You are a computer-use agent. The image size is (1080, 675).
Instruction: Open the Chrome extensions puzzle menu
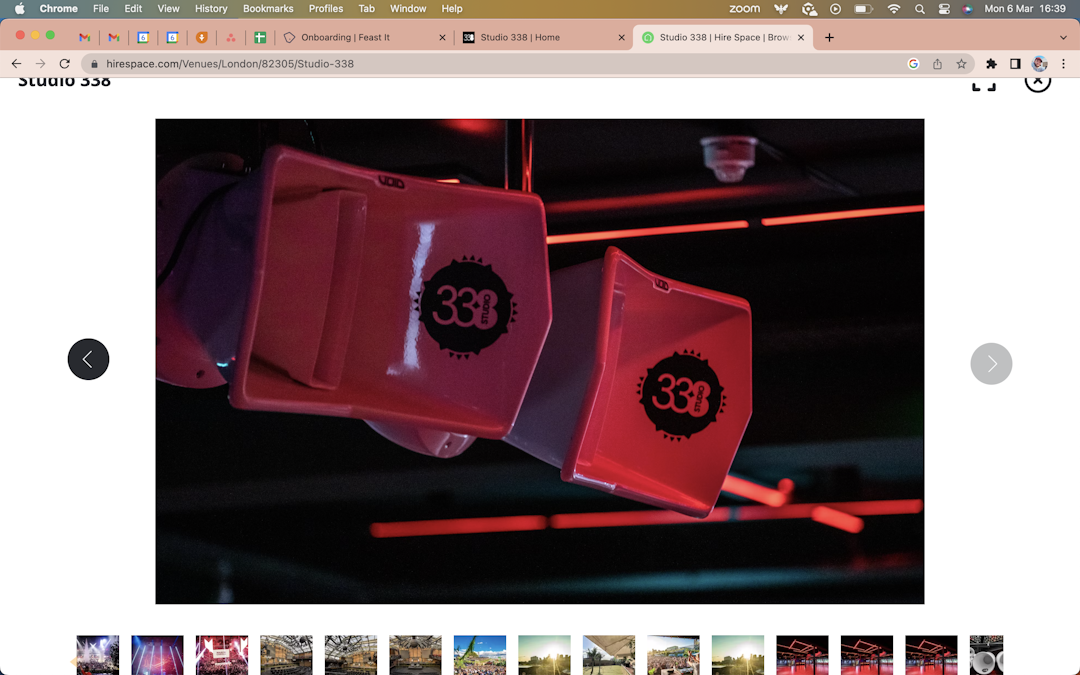point(991,63)
